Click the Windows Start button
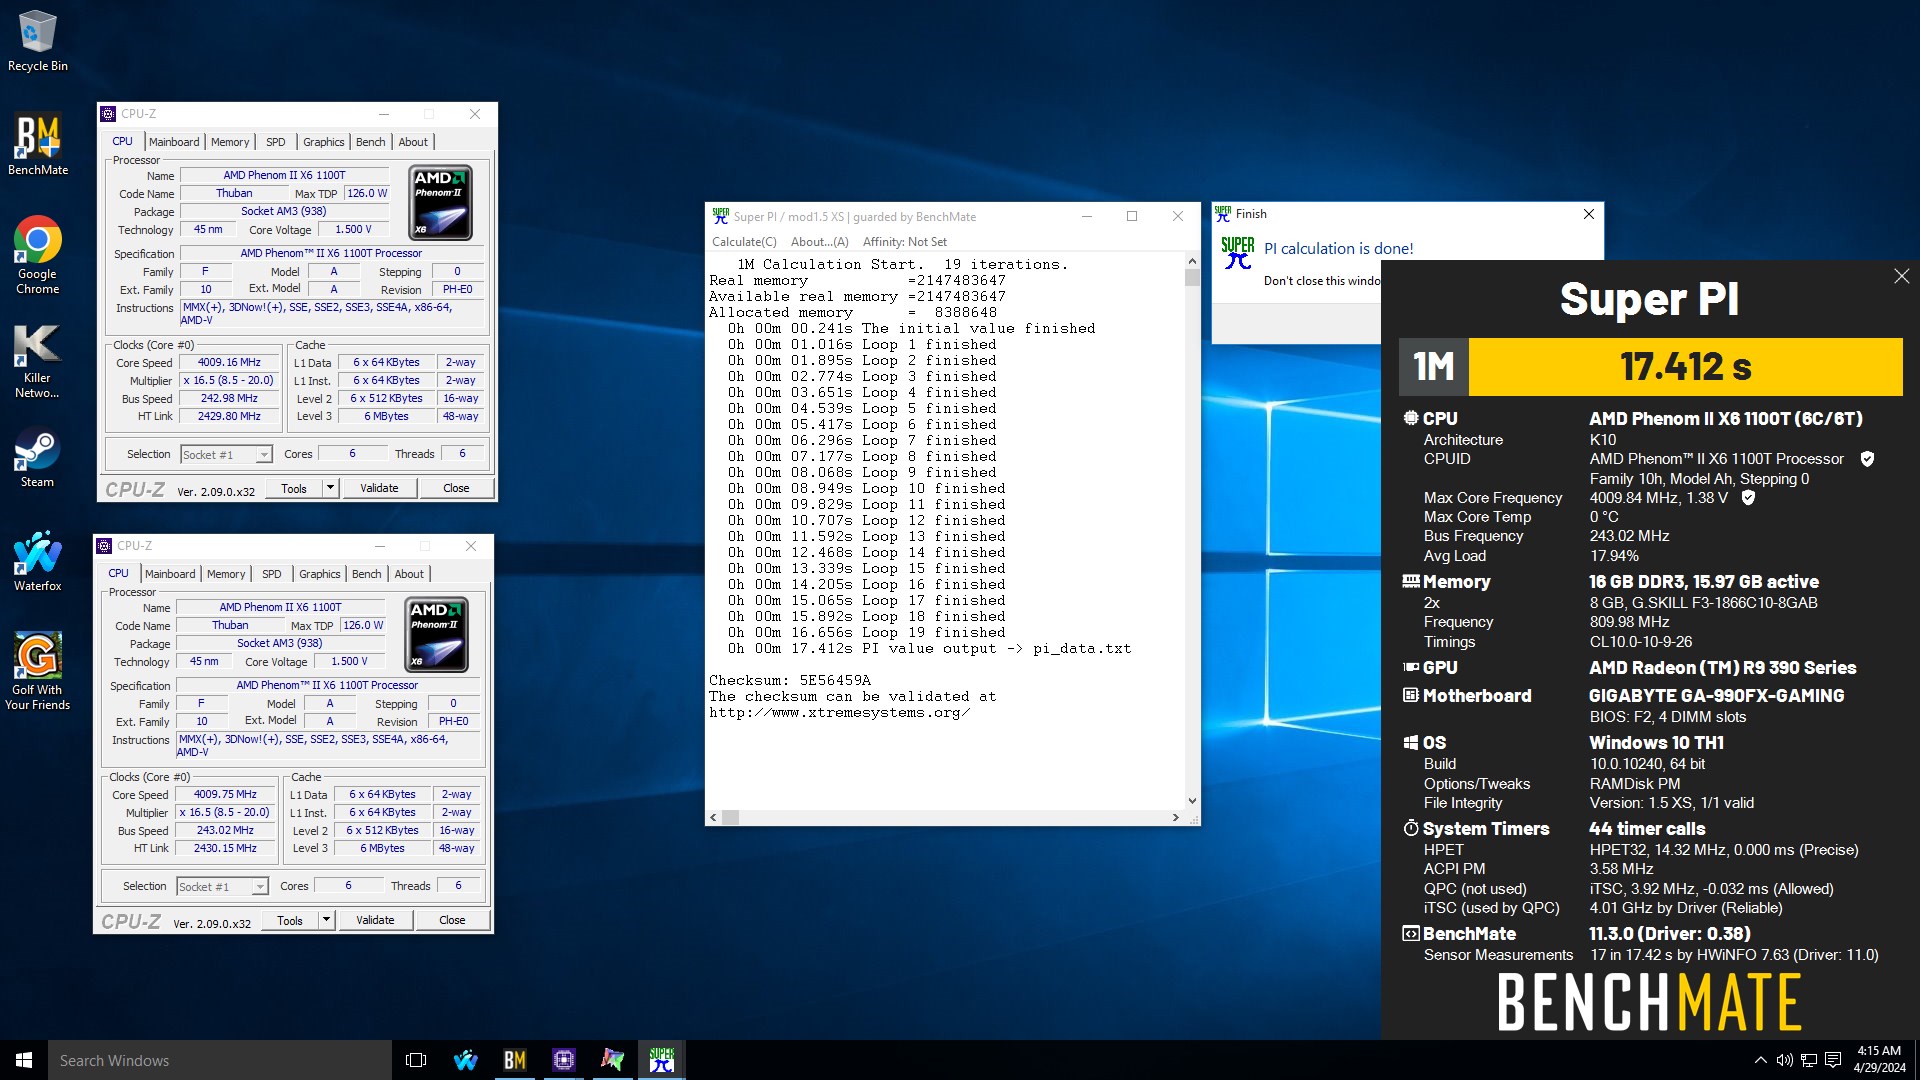The image size is (1920, 1080). click(x=24, y=1060)
